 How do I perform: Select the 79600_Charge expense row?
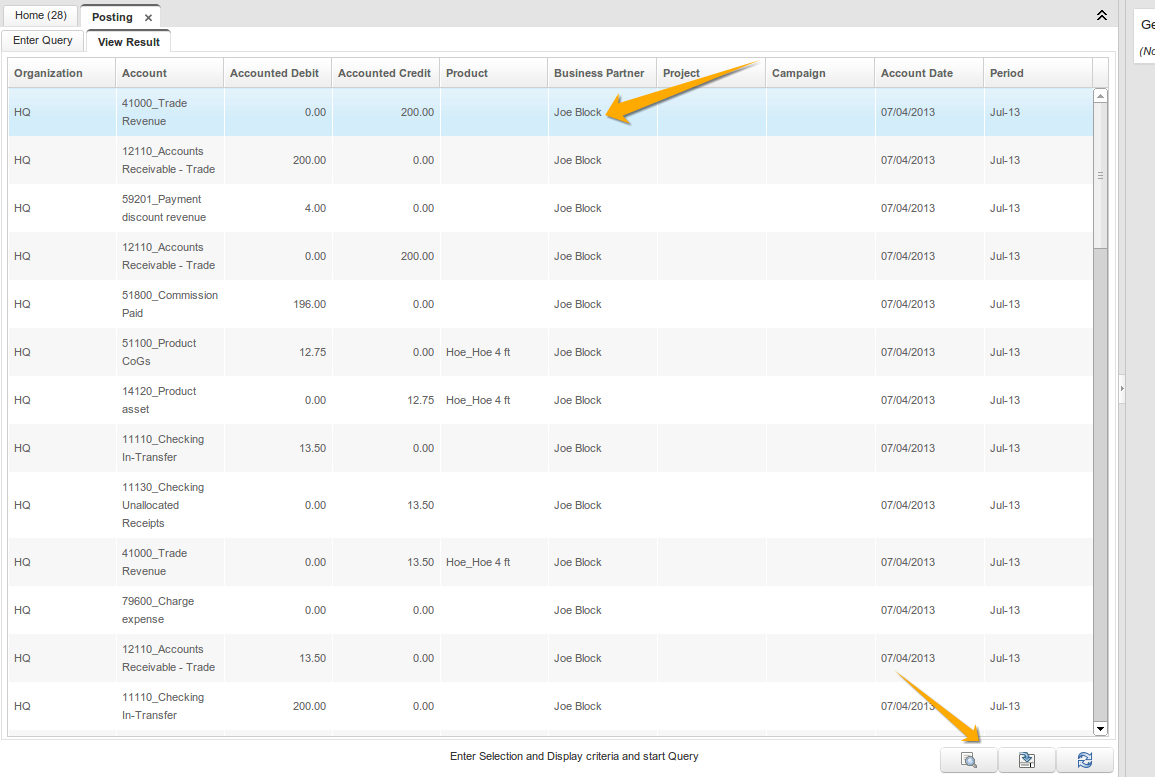[158, 610]
